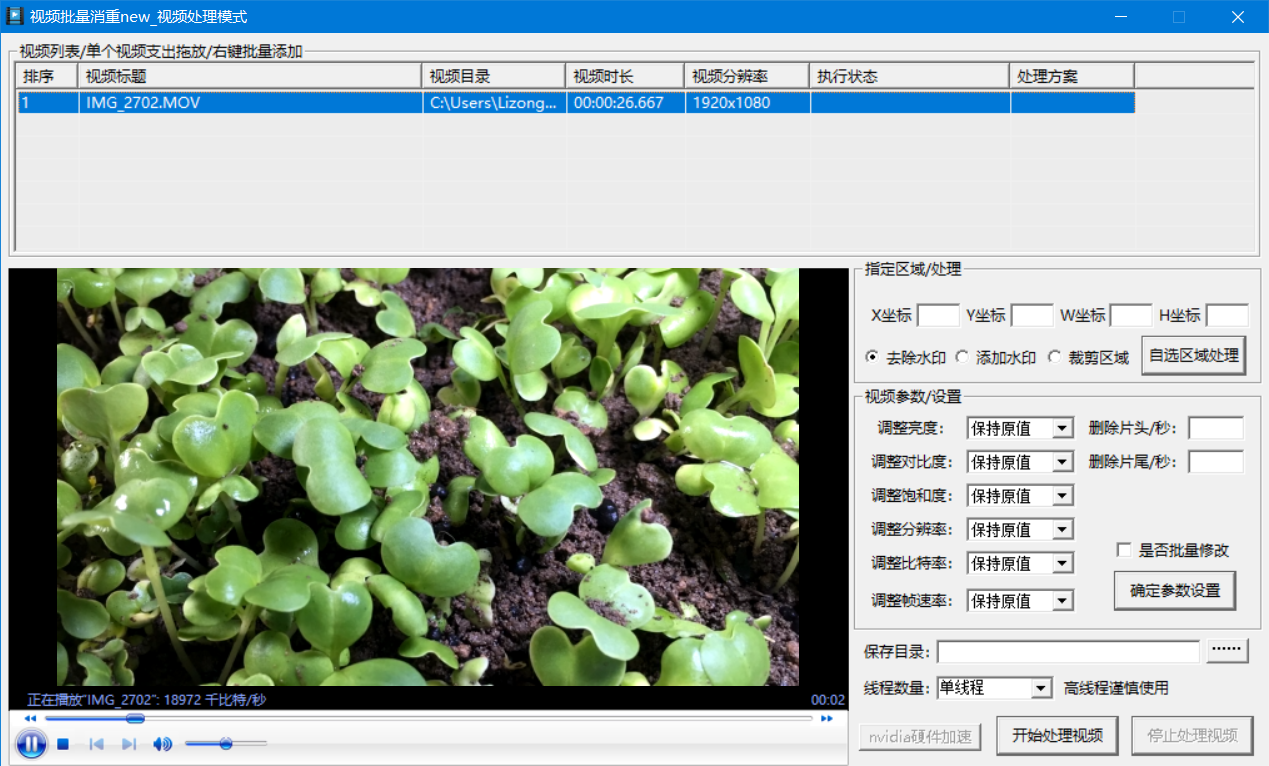This screenshot has height=766, width=1269.
Task: Close the 视频批量消重 window
Action: pyautogui.click(x=1237, y=16)
